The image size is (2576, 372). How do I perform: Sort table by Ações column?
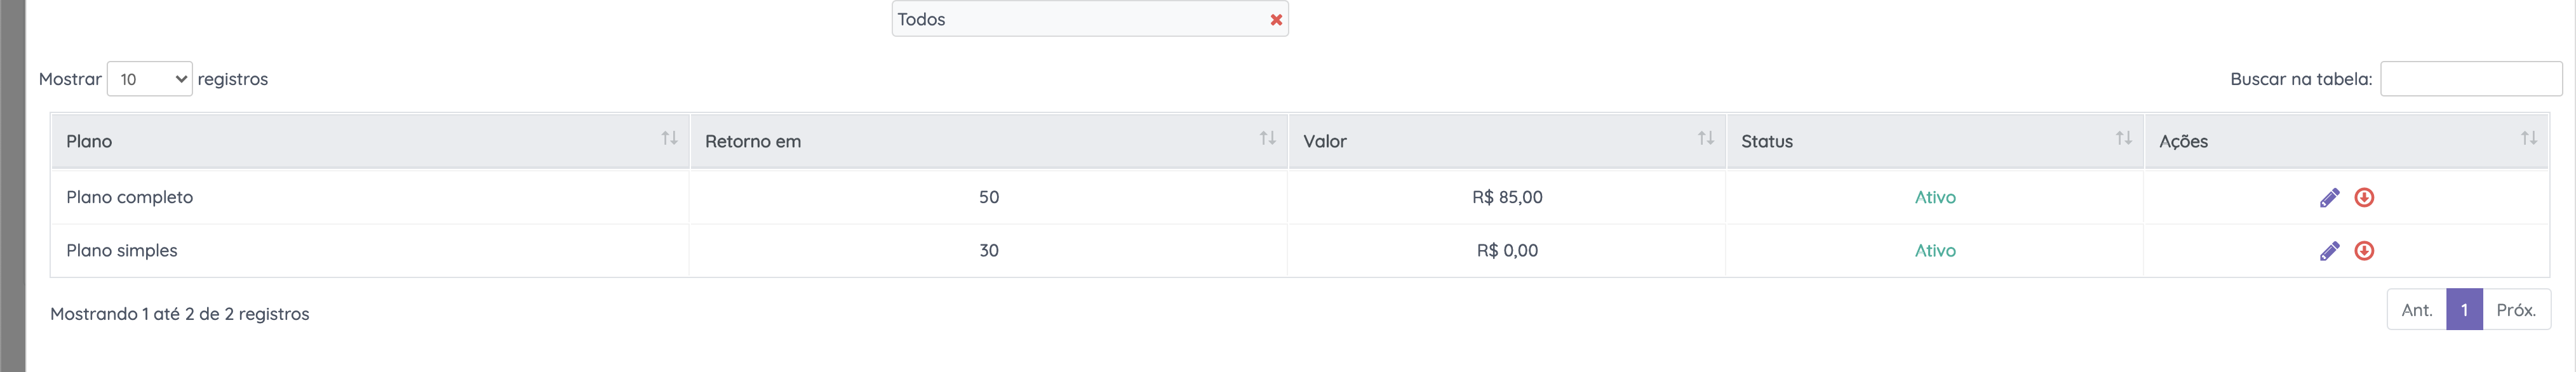point(2346,141)
